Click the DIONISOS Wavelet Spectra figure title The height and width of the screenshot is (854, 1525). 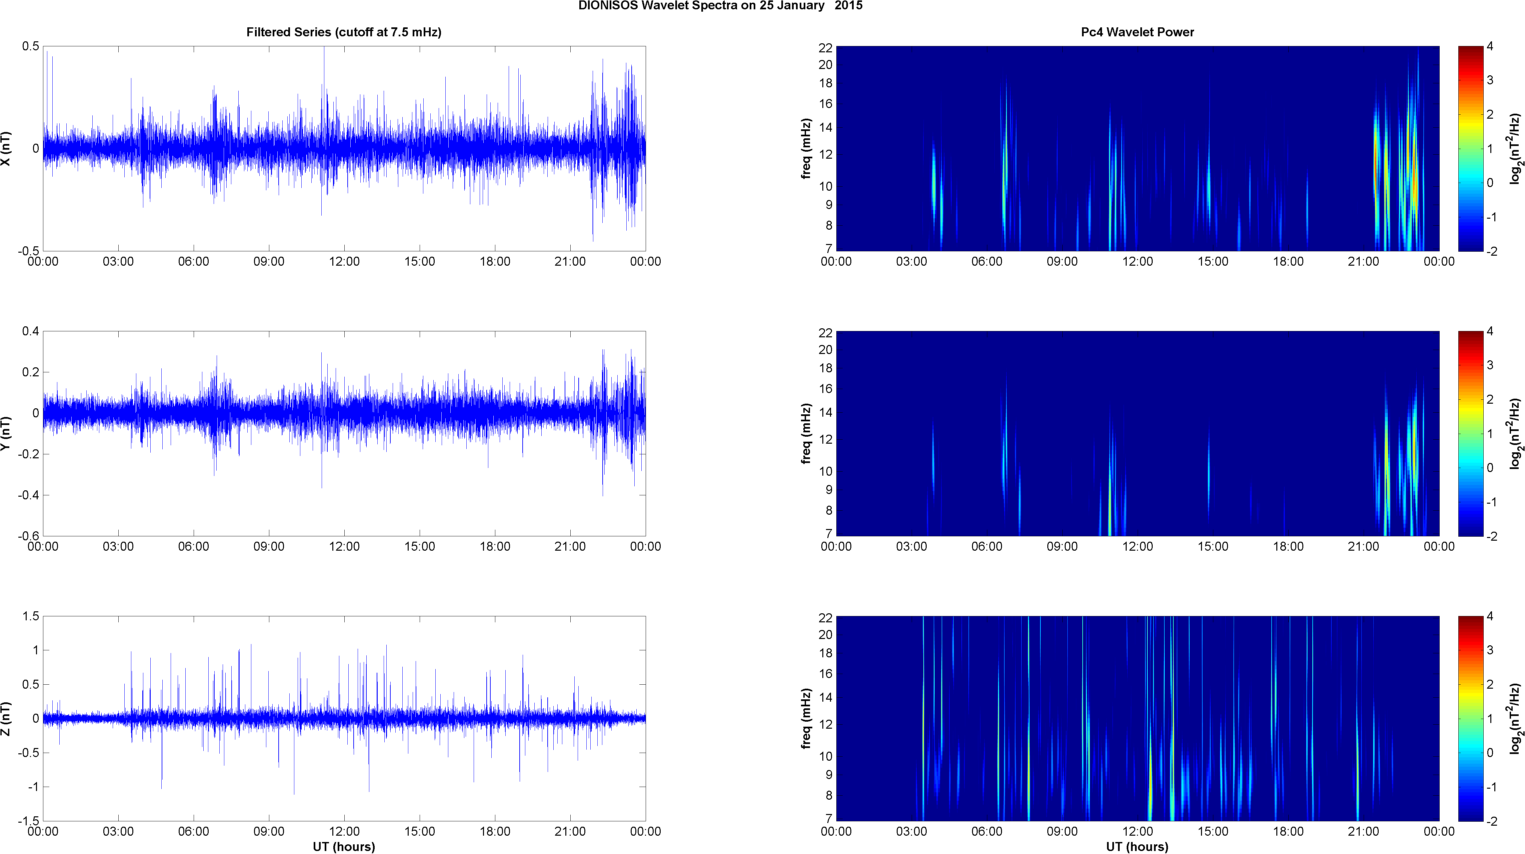pyautogui.click(x=720, y=6)
